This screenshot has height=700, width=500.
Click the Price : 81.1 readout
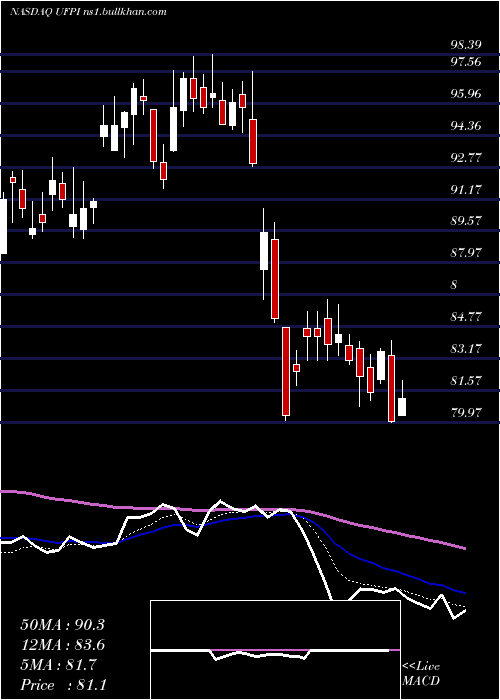(x=62, y=685)
